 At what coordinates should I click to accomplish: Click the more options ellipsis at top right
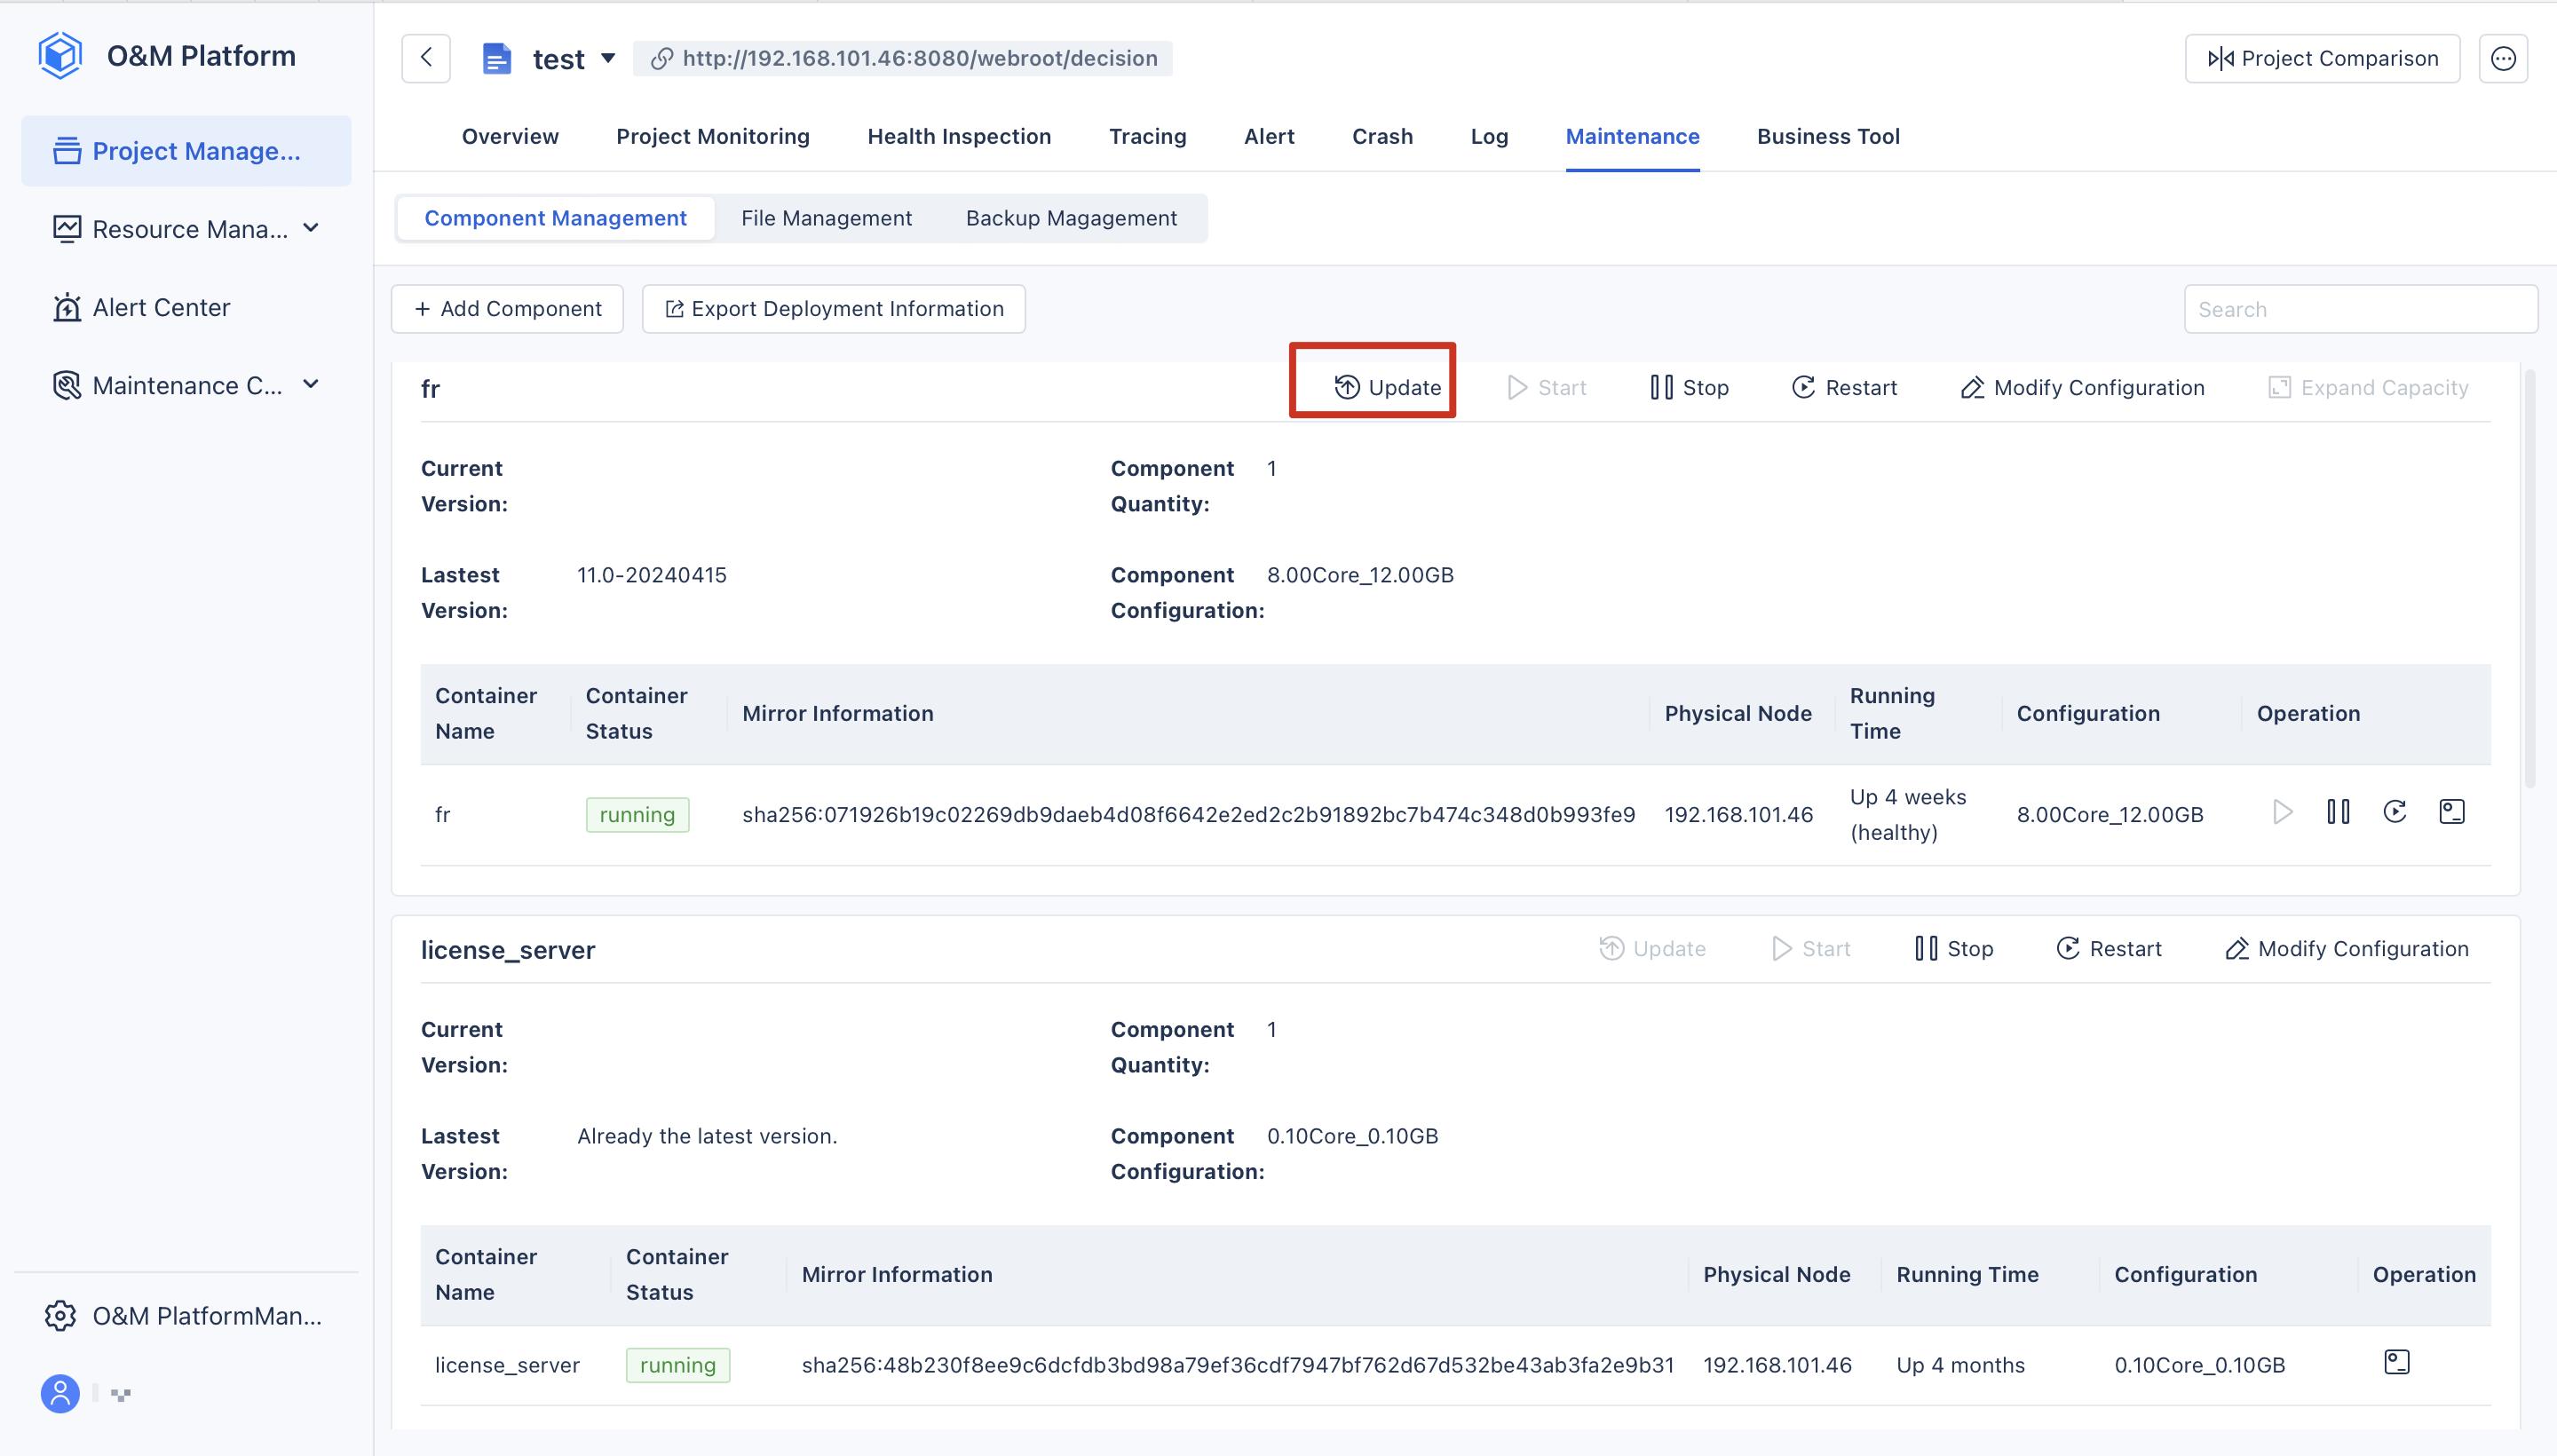pos(2503,57)
